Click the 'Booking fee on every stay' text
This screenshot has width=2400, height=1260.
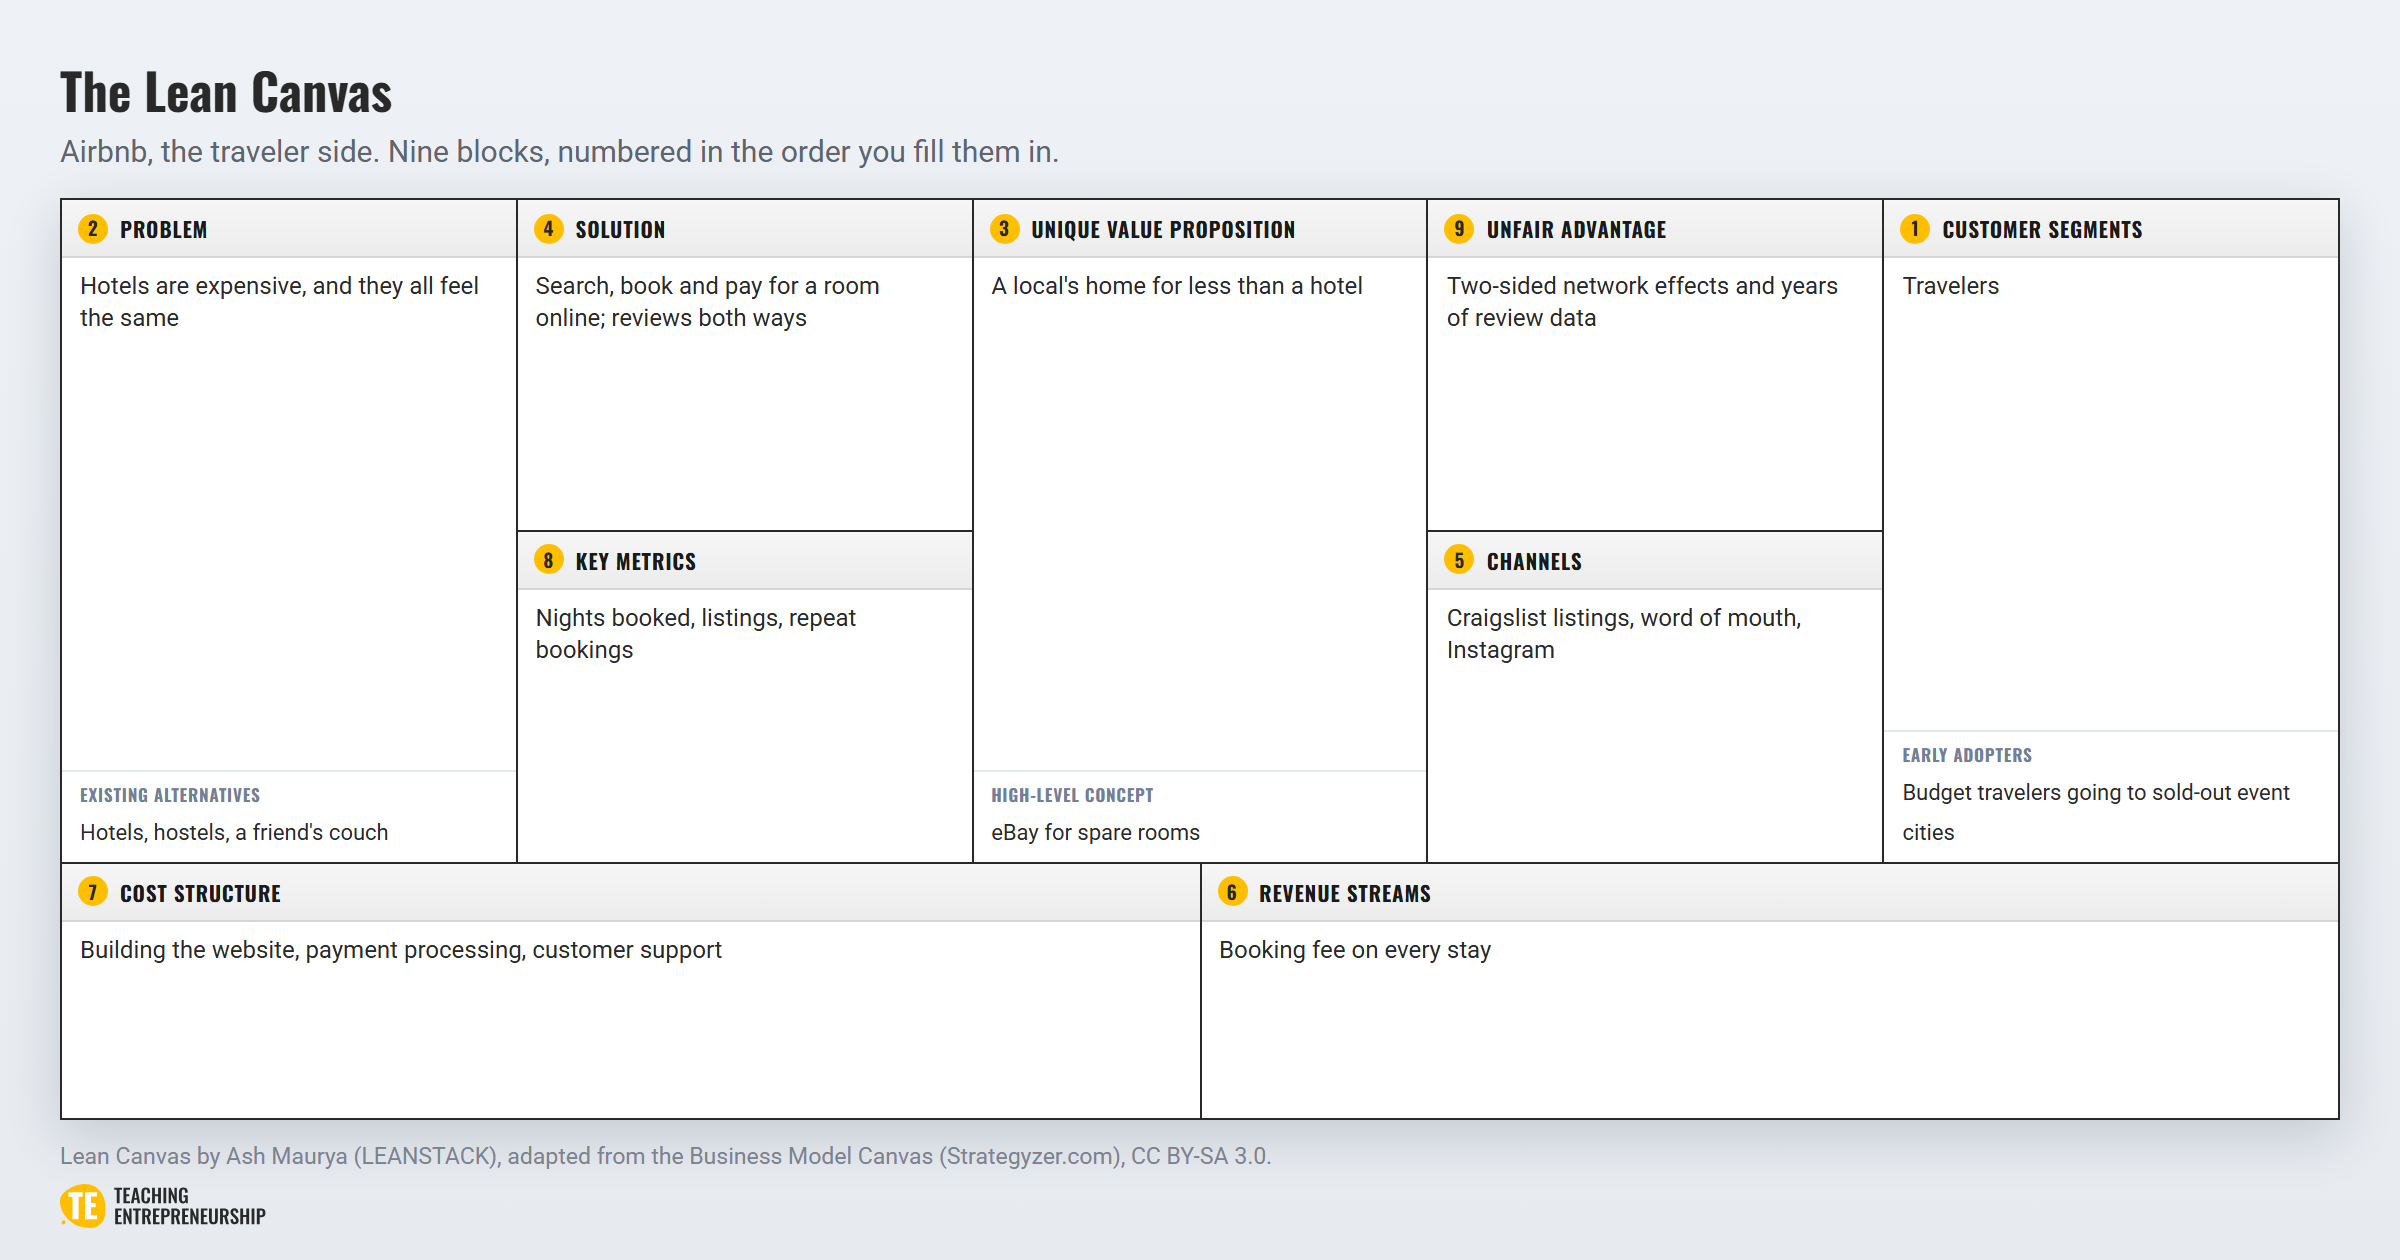(1355, 950)
